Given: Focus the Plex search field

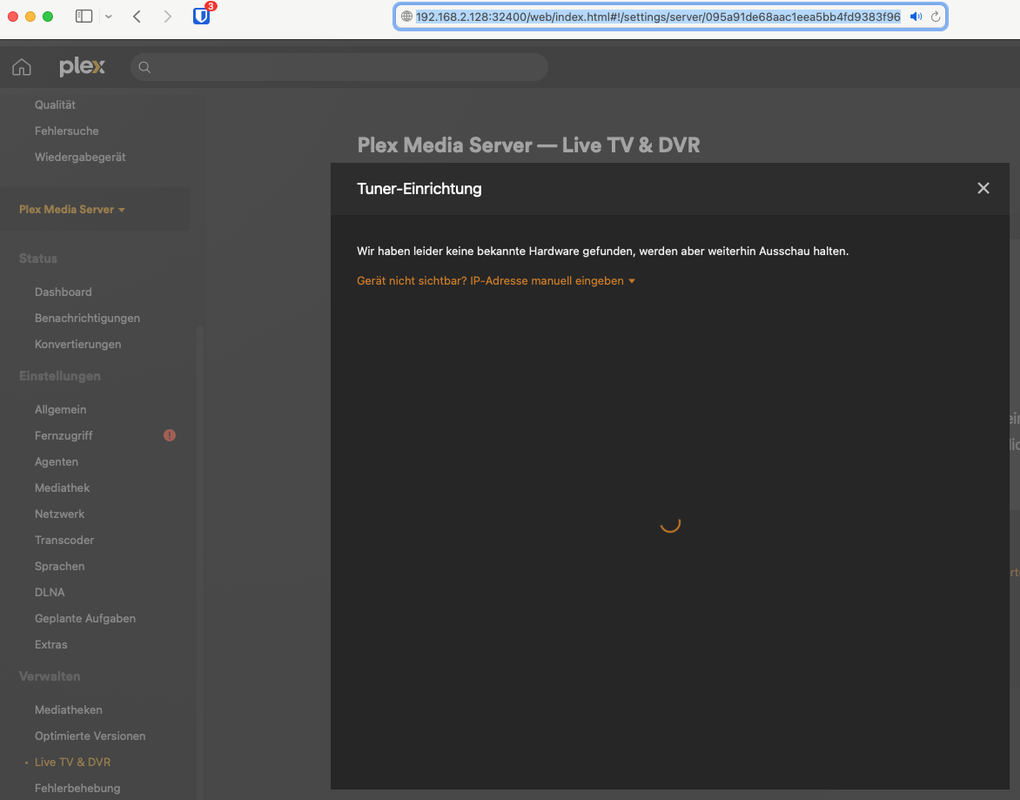Looking at the screenshot, I should pyautogui.click(x=339, y=67).
